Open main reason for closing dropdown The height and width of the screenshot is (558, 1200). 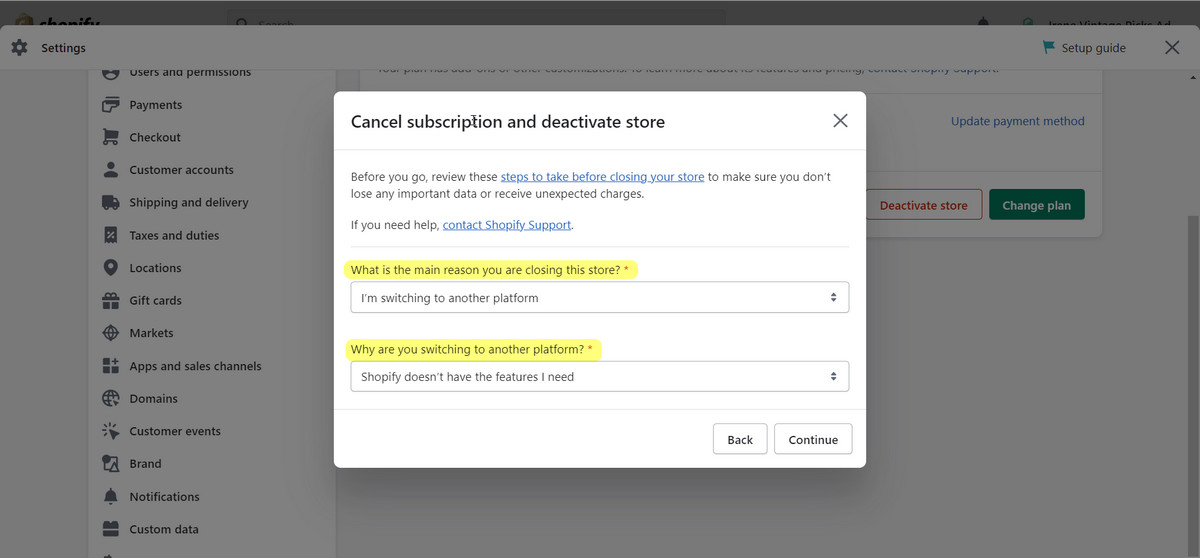pyautogui.click(x=600, y=297)
